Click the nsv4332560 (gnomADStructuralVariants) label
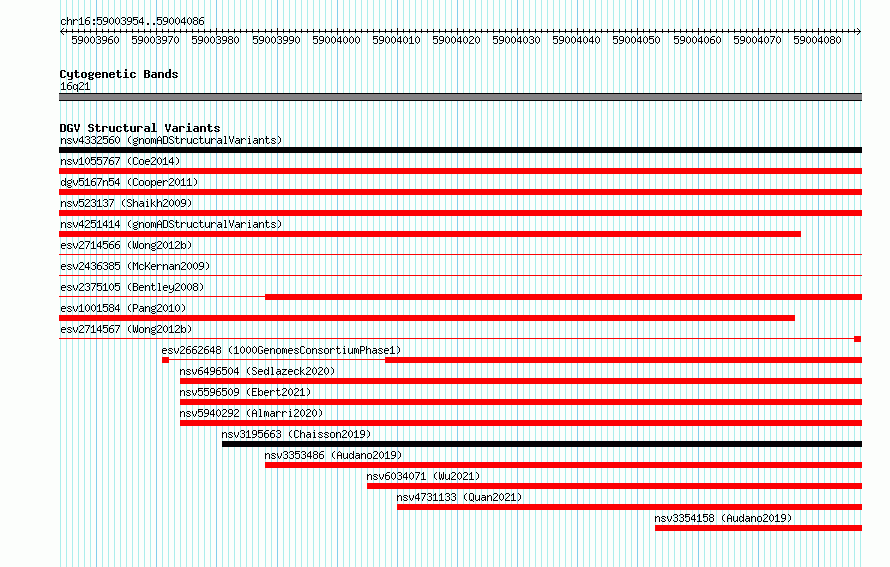 (x=171, y=140)
